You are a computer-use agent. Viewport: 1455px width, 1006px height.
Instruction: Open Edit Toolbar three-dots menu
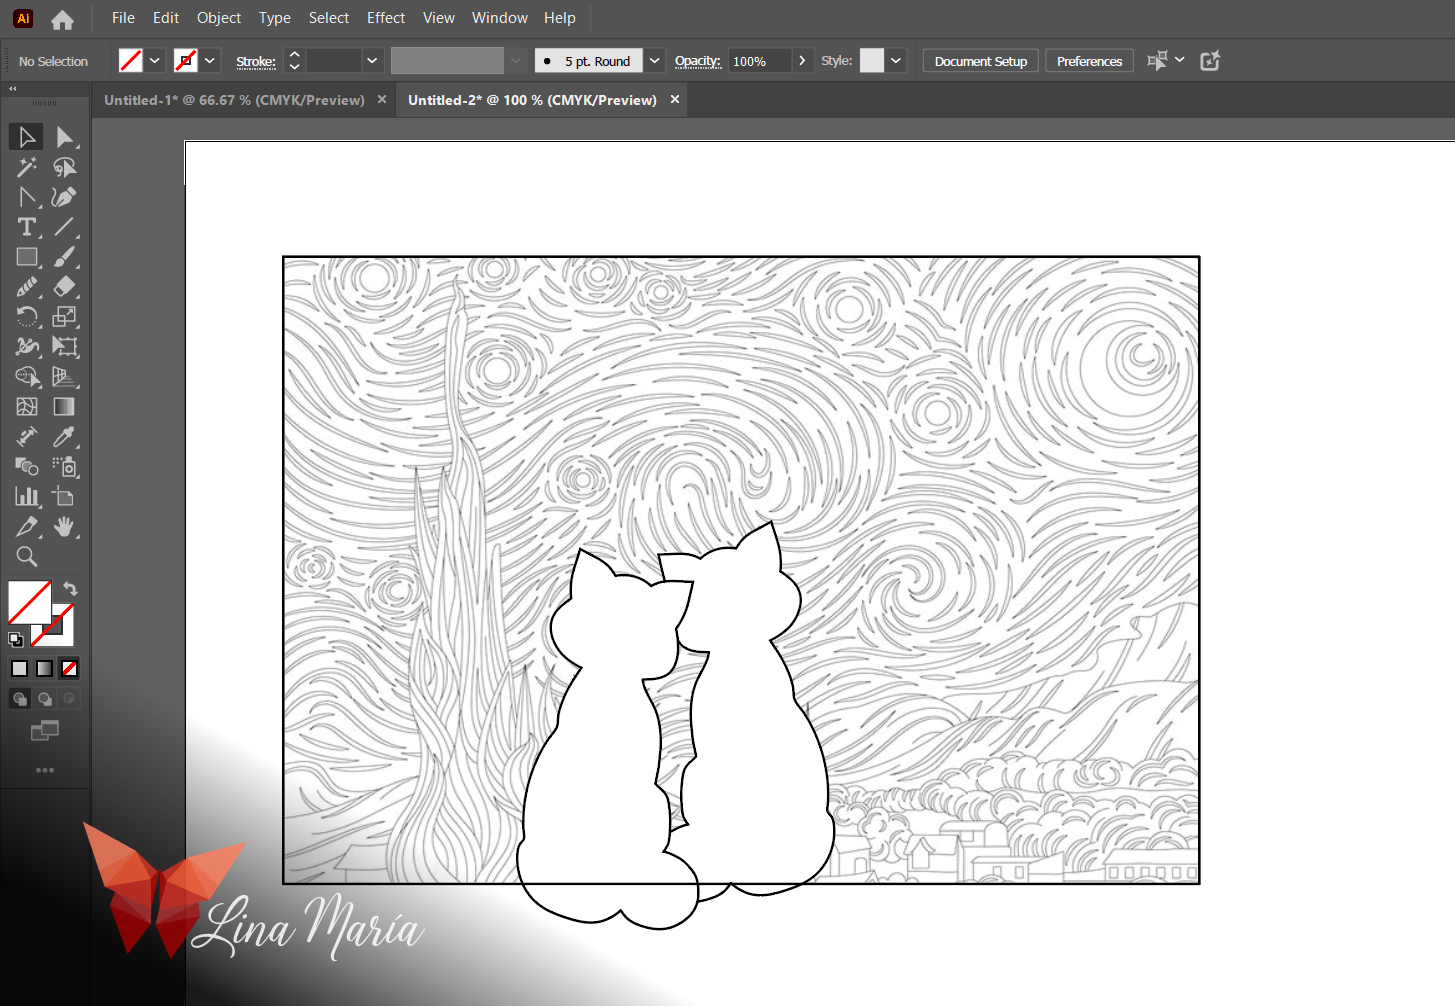point(45,770)
